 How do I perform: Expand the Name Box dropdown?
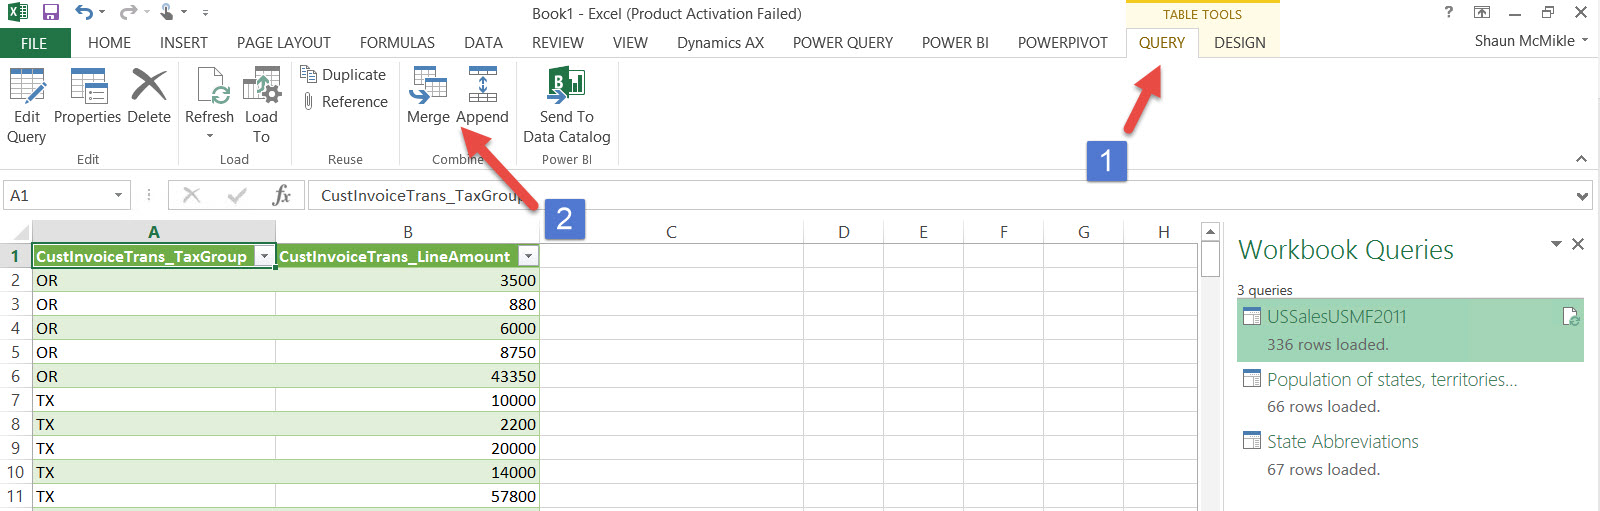tap(118, 196)
